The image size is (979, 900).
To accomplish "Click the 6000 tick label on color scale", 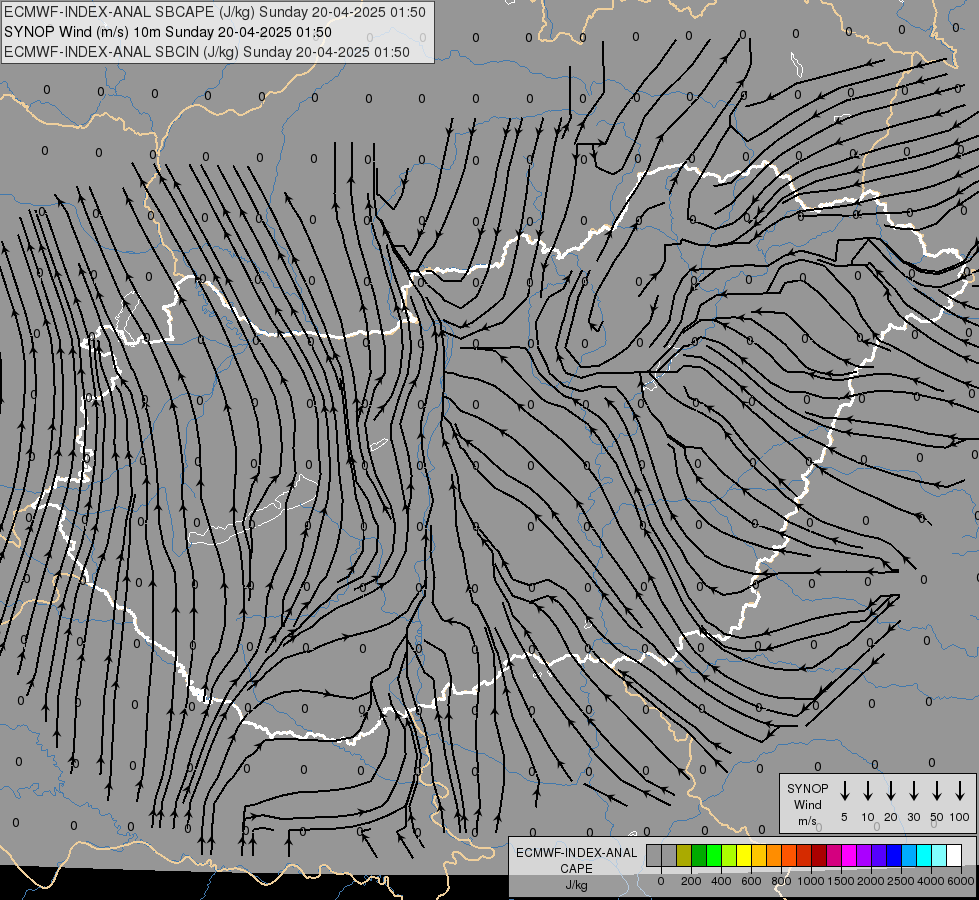I will [x=960, y=881].
